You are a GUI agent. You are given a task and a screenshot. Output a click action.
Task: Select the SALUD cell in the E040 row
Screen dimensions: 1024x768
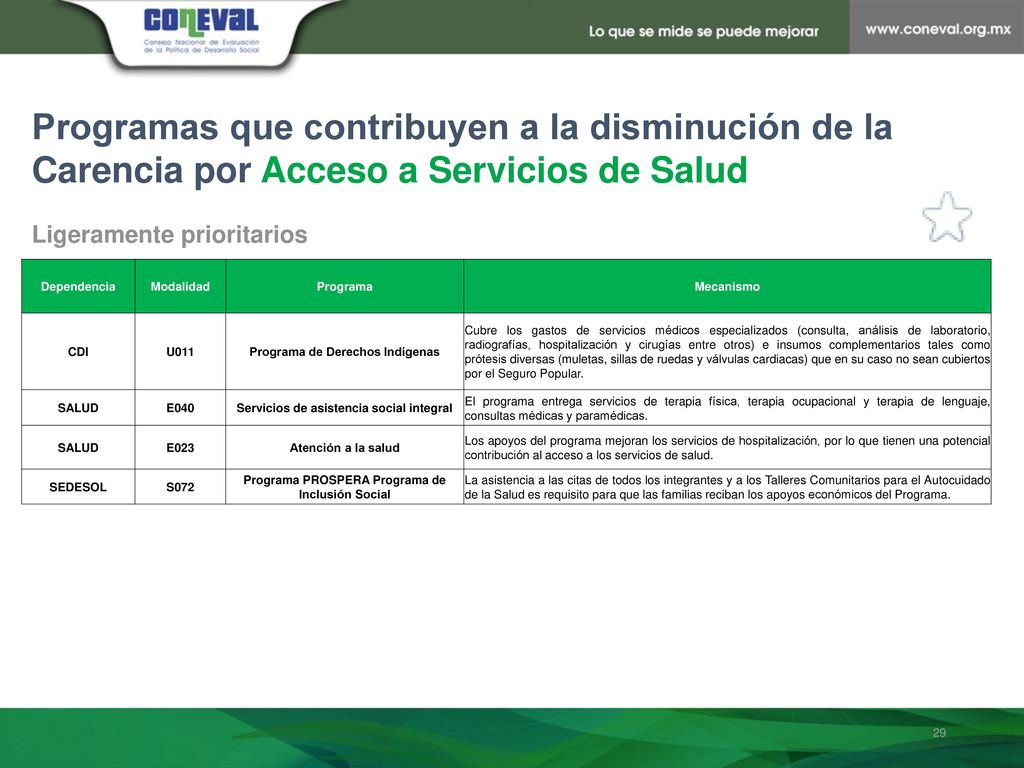click(x=78, y=408)
